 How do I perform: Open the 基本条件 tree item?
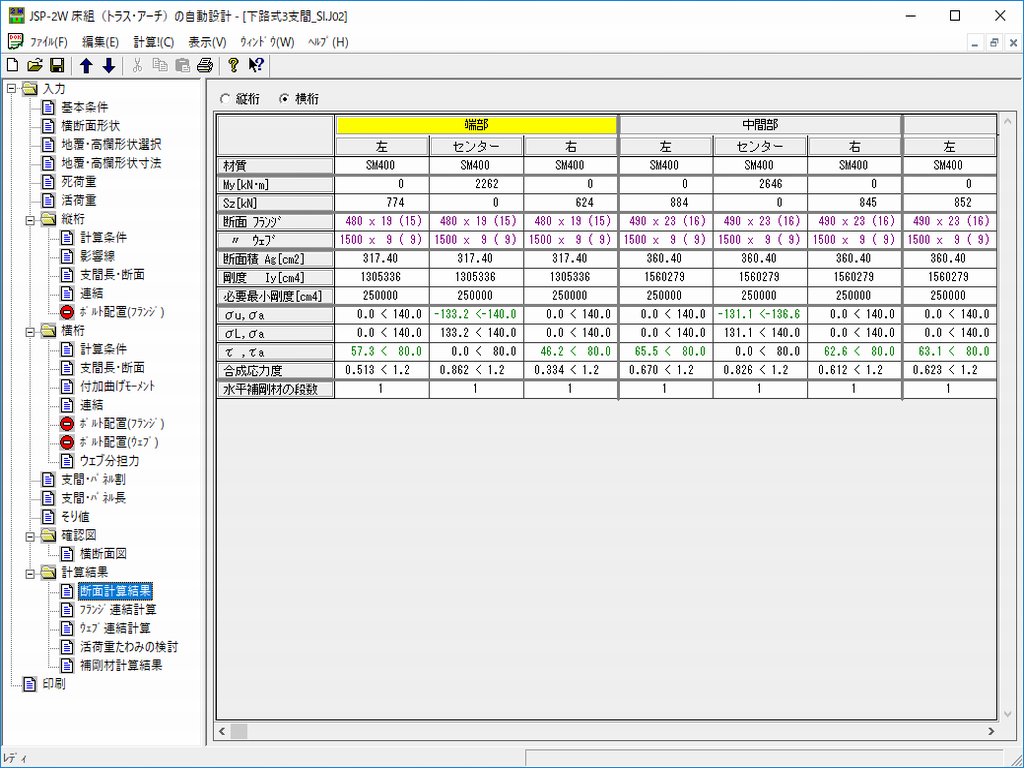point(85,107)
